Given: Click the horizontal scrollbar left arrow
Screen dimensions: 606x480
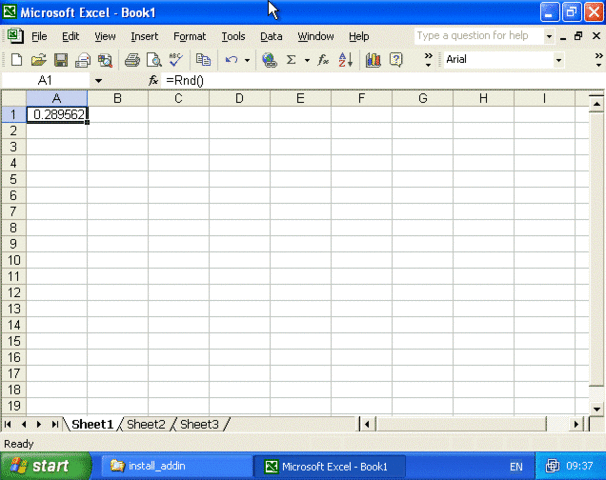Looking at the screenshot, I should click(x=367, y=424).
